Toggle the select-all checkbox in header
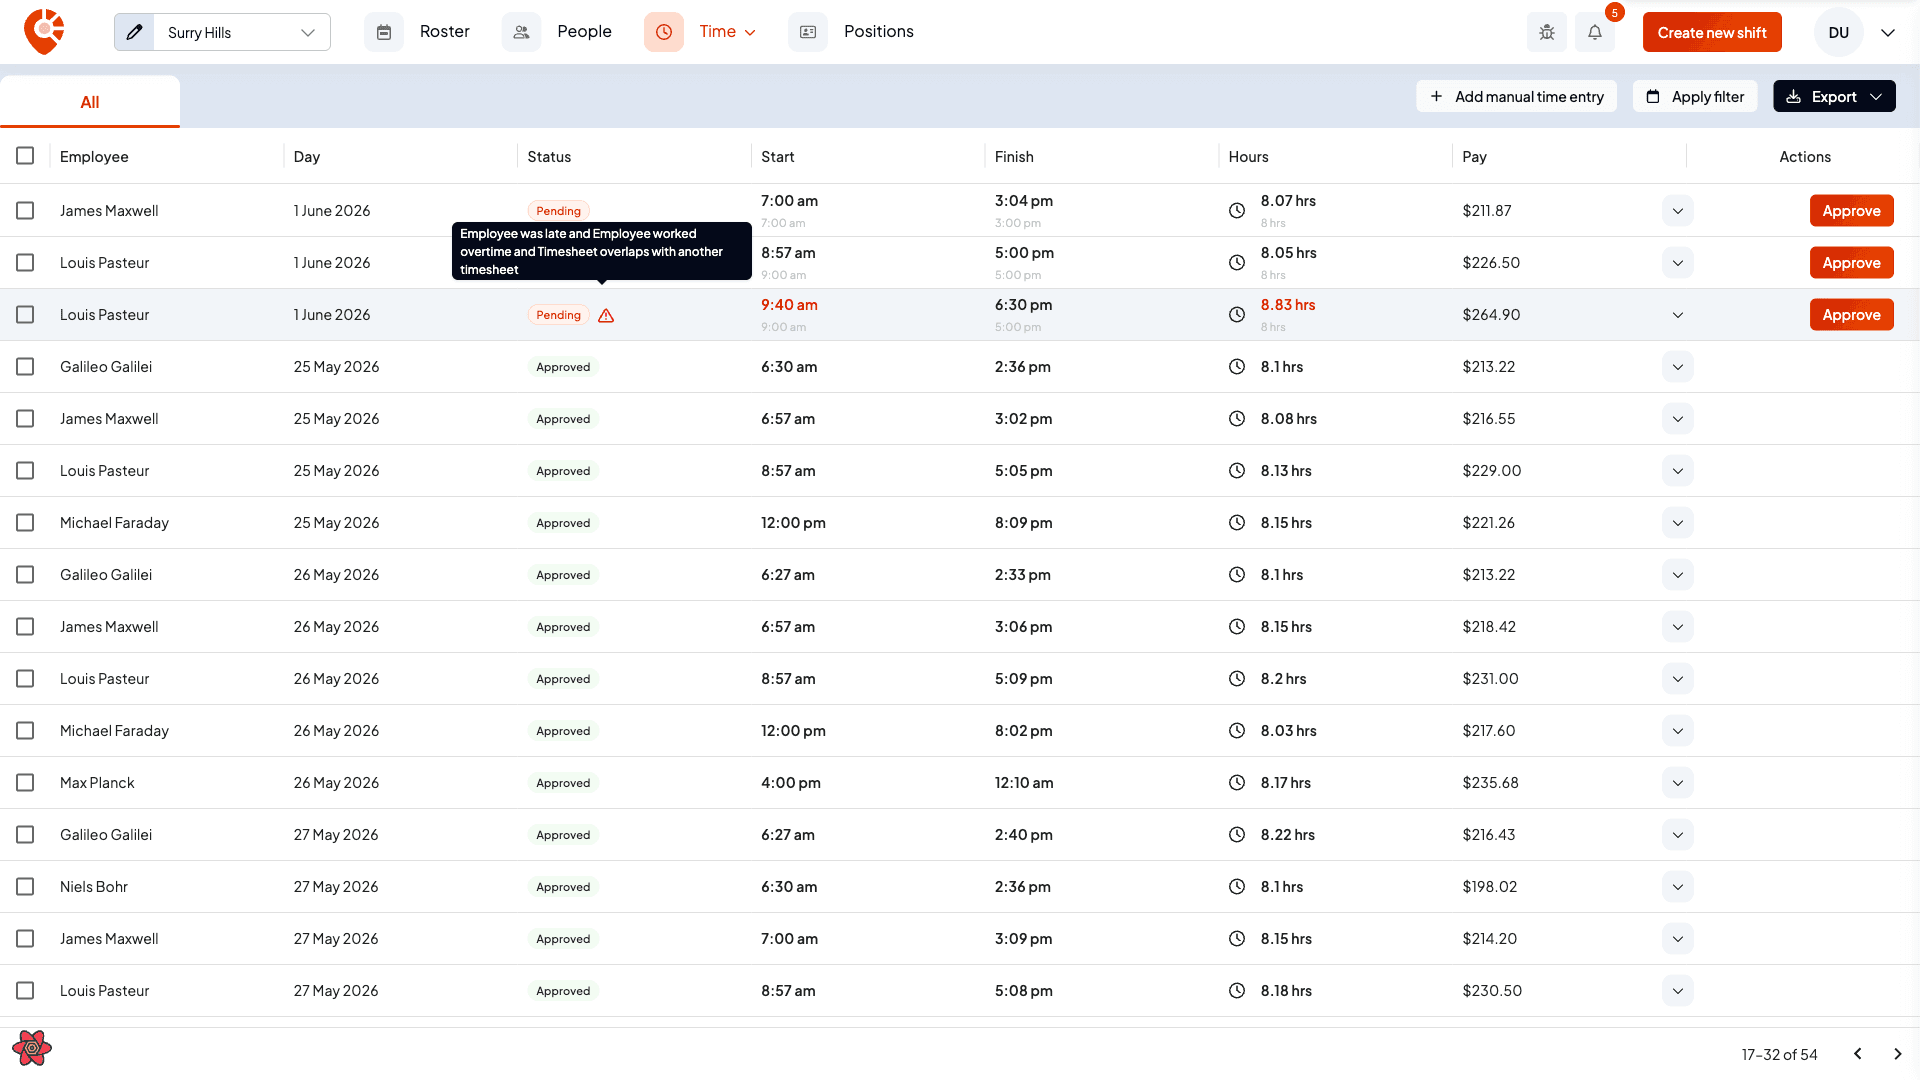The width and height of the screenshot is (1920, 1080). [25, 156]
